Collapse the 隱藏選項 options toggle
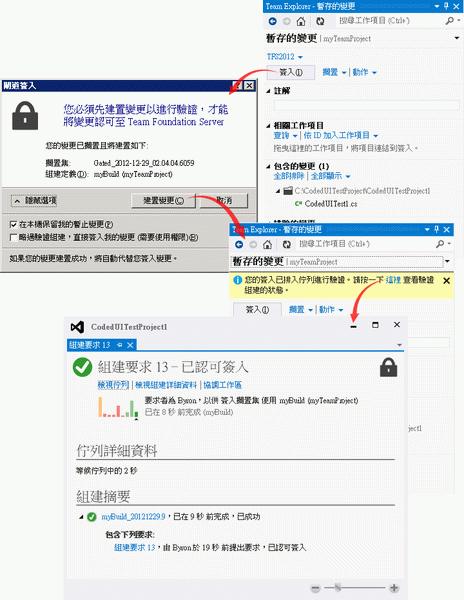The height and width of the screenshot is (600, 464). [34, 201]
